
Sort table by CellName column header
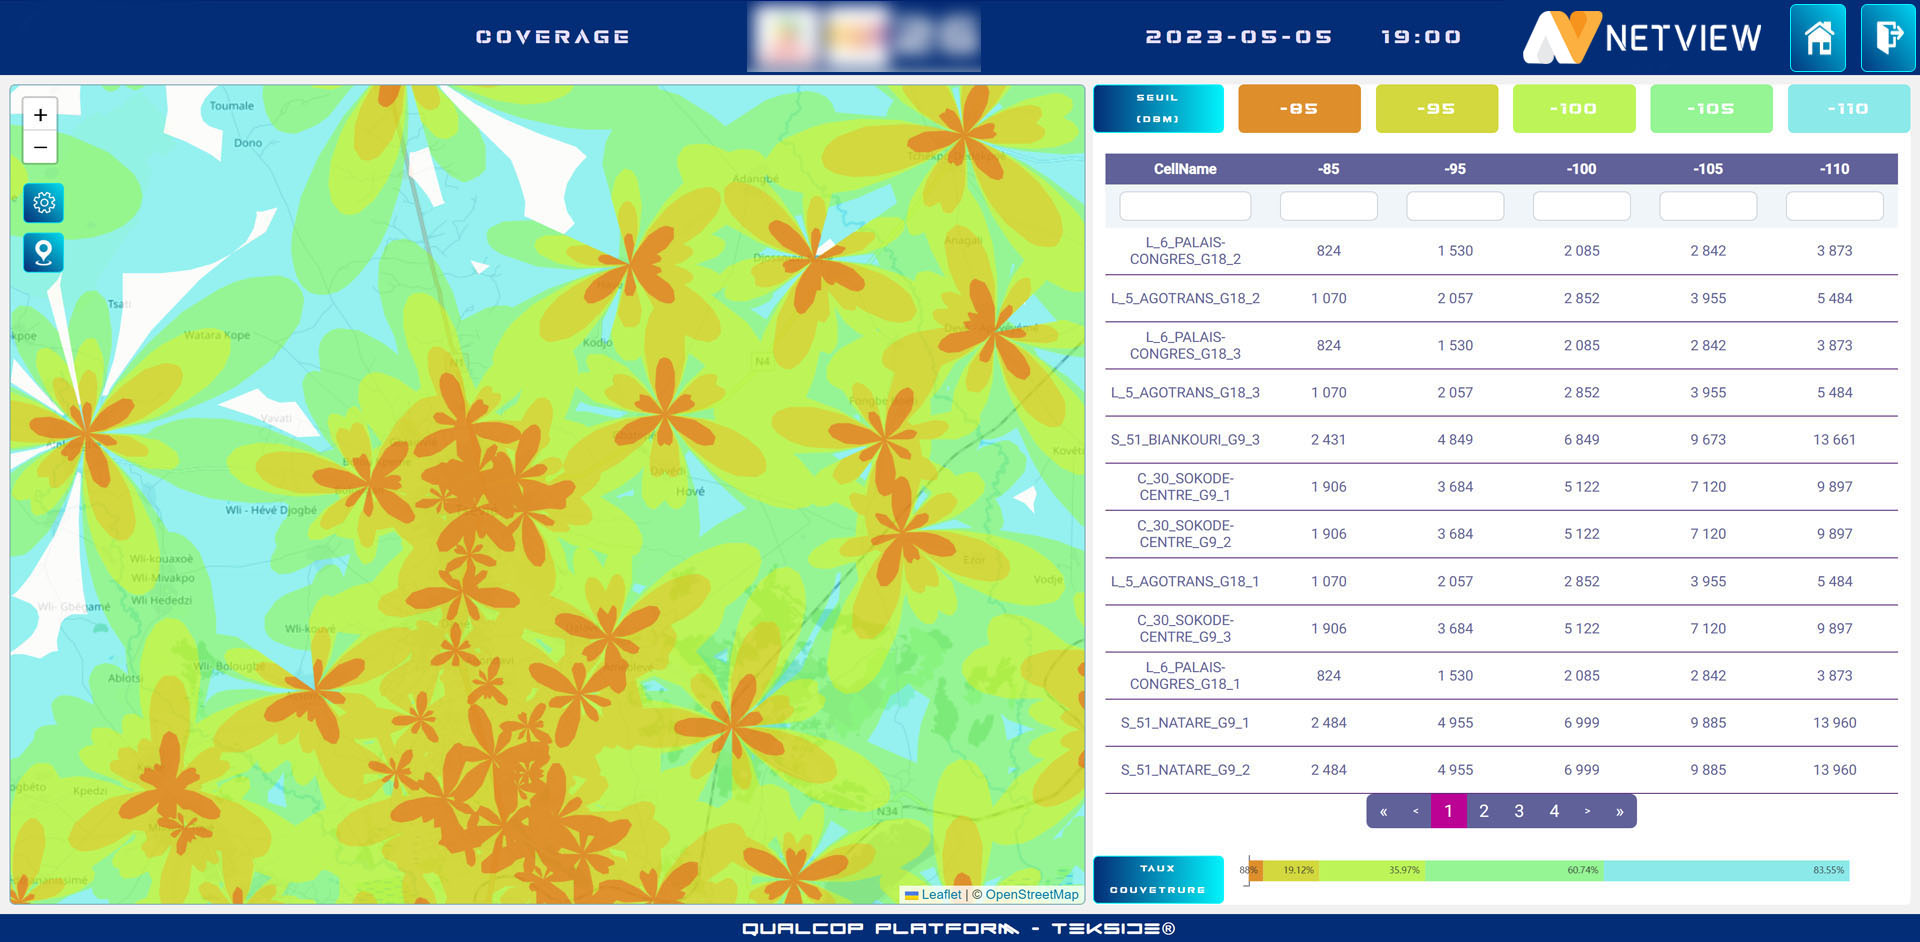(1185, 169)
